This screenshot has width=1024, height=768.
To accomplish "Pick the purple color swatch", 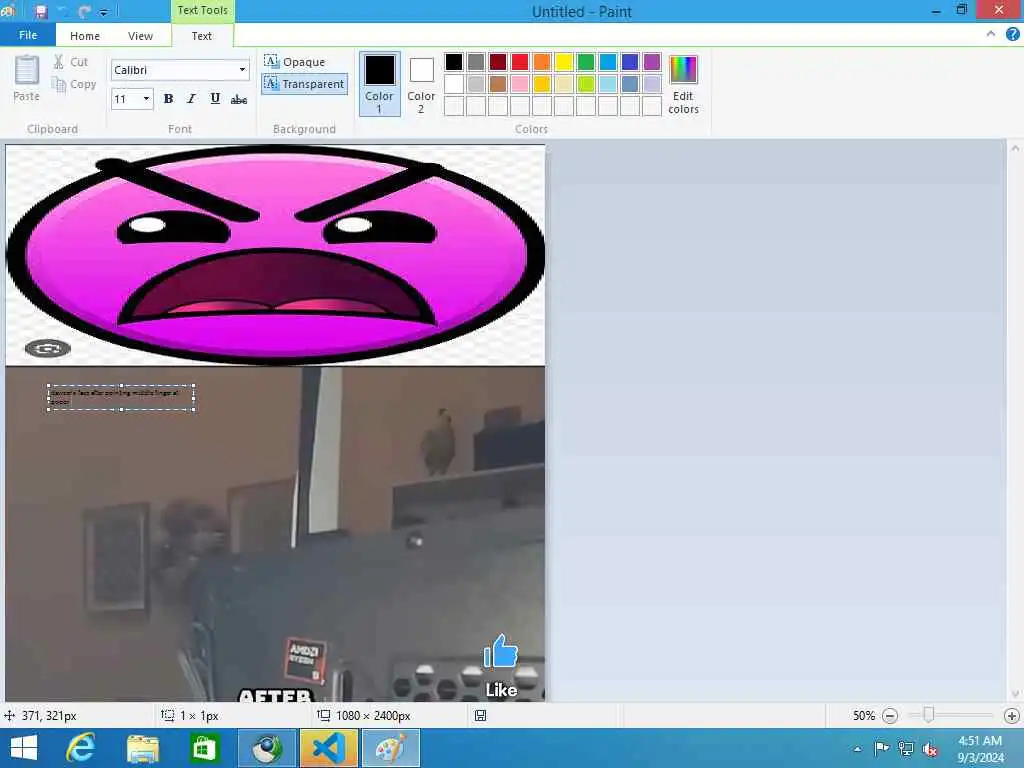I will tap(652, 62).
